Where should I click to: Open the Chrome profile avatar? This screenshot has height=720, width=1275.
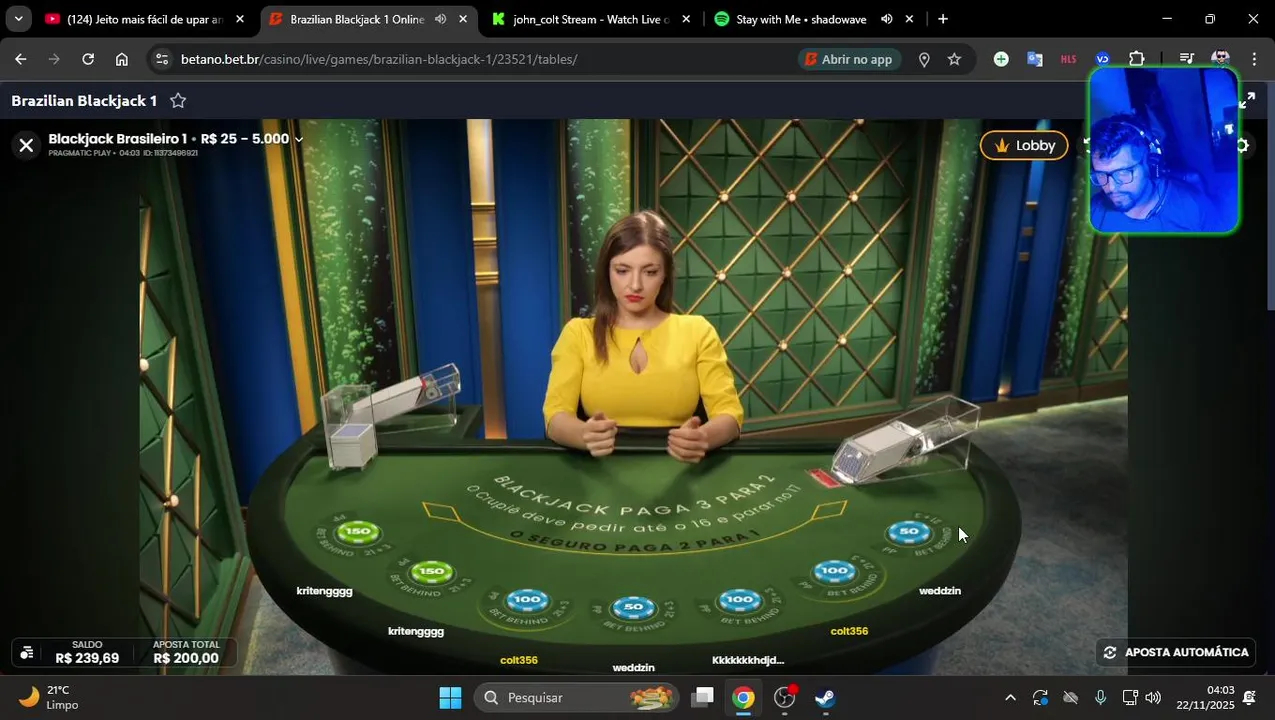(x=1220, y=59)
